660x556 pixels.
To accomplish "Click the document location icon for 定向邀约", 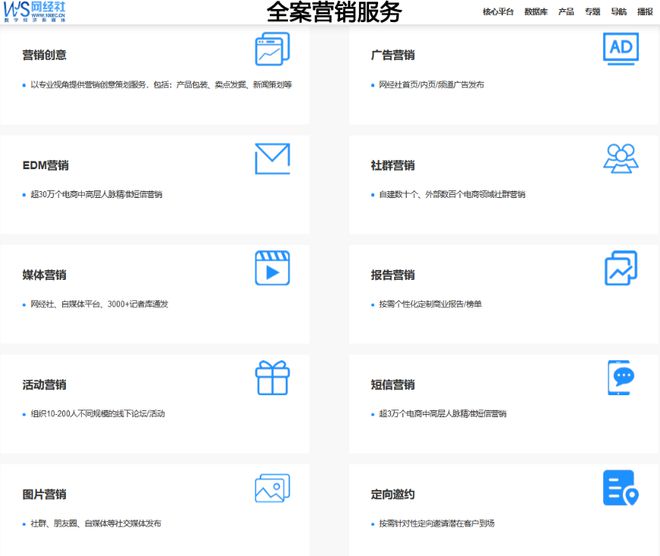I will tap(621, 488).
